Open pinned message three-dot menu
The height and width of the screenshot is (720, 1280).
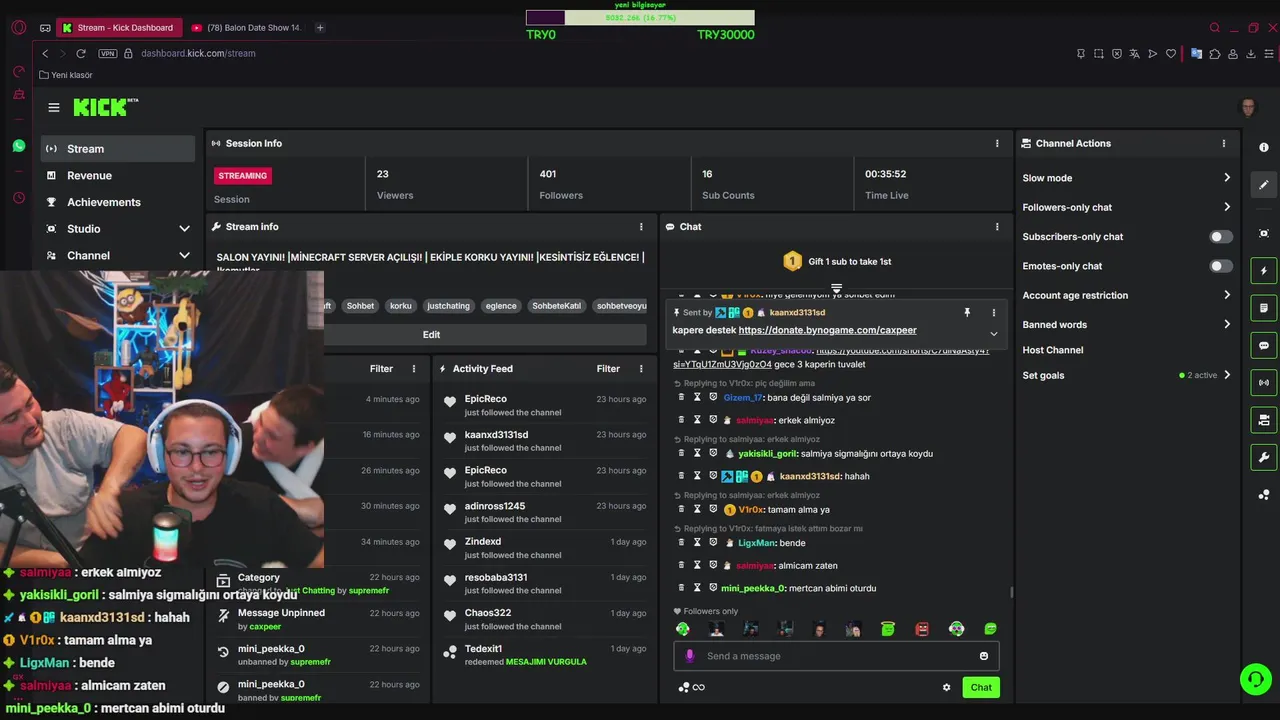(x=993, y=313)
